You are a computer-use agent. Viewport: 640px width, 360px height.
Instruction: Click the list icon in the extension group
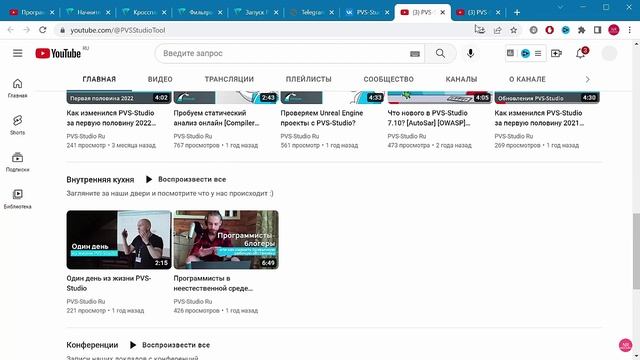(538, 53)
